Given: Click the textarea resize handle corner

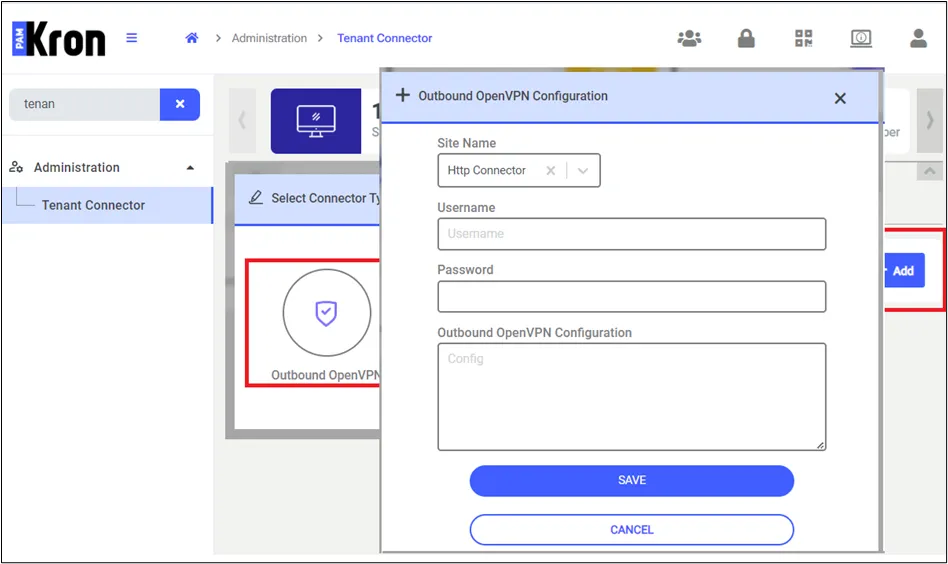Looking at the screenshot, I should tap(820, 445).
